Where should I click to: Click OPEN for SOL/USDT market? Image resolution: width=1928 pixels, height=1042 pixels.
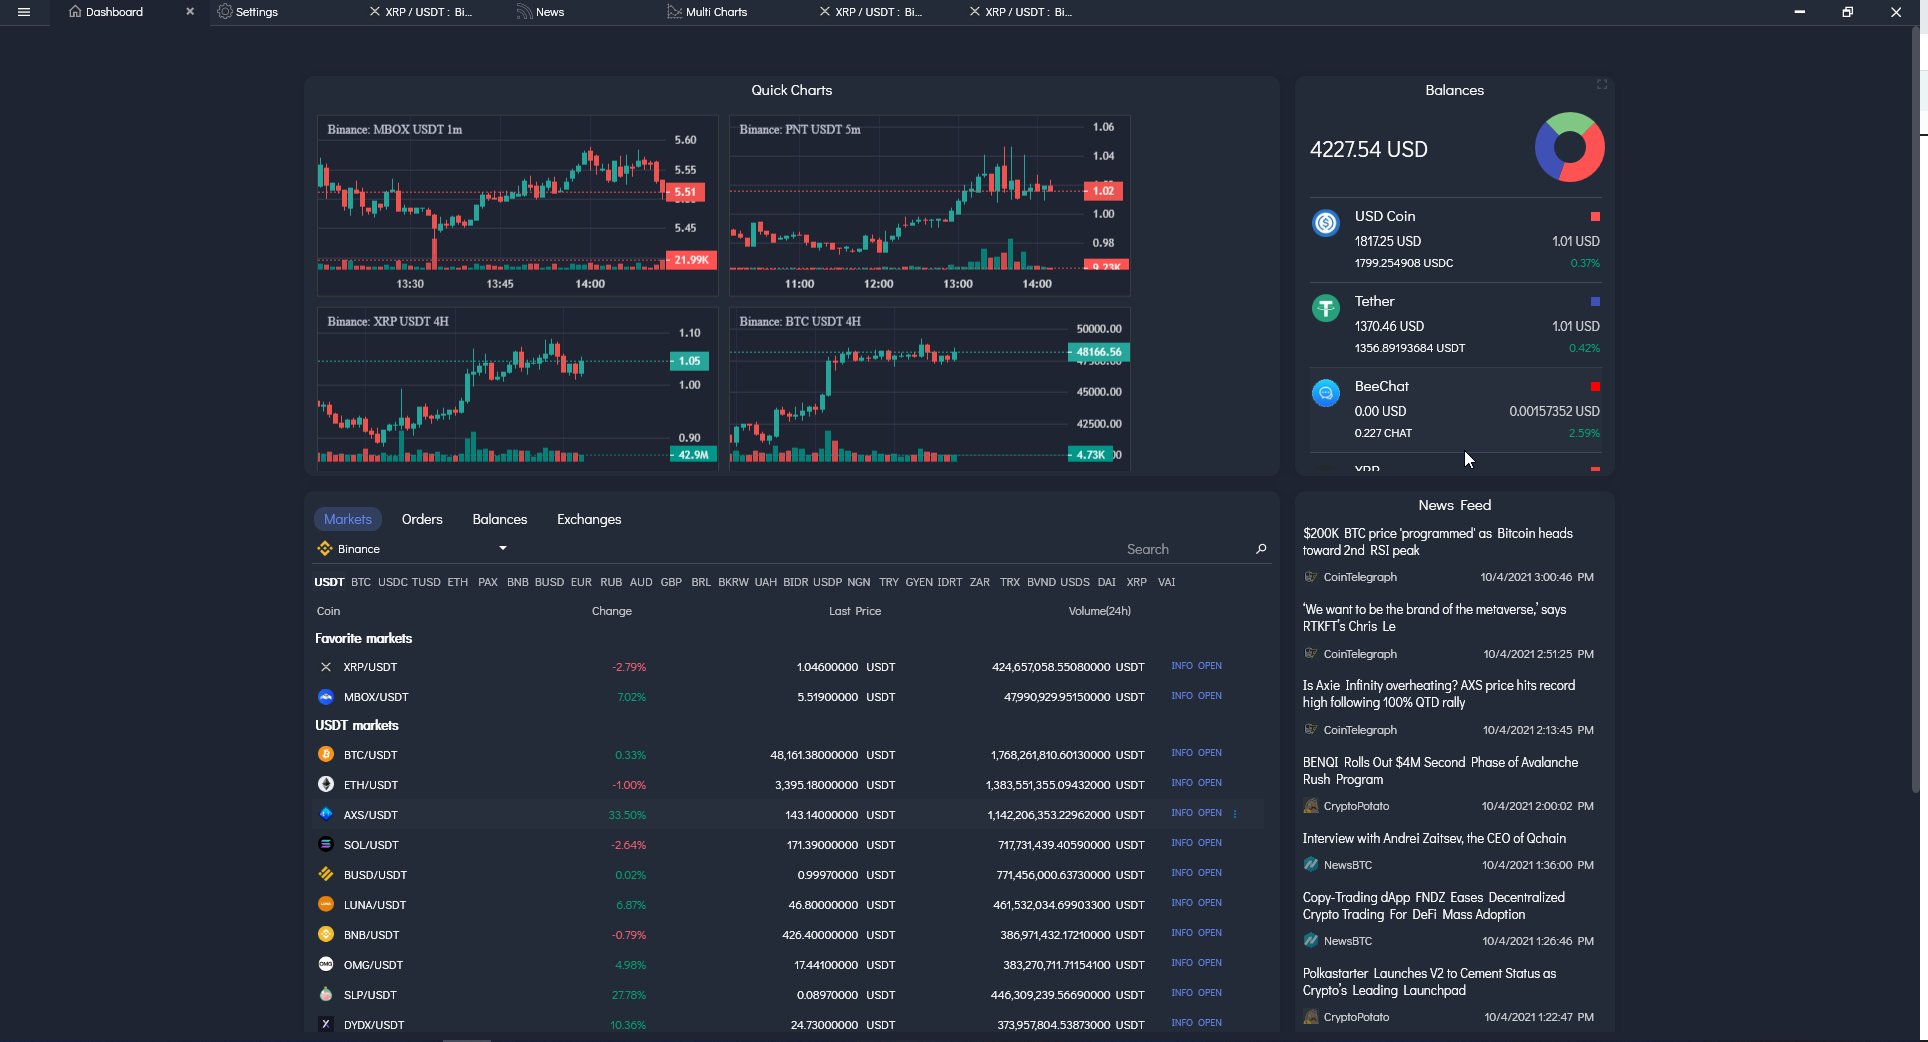click(x=1210, y=843)
